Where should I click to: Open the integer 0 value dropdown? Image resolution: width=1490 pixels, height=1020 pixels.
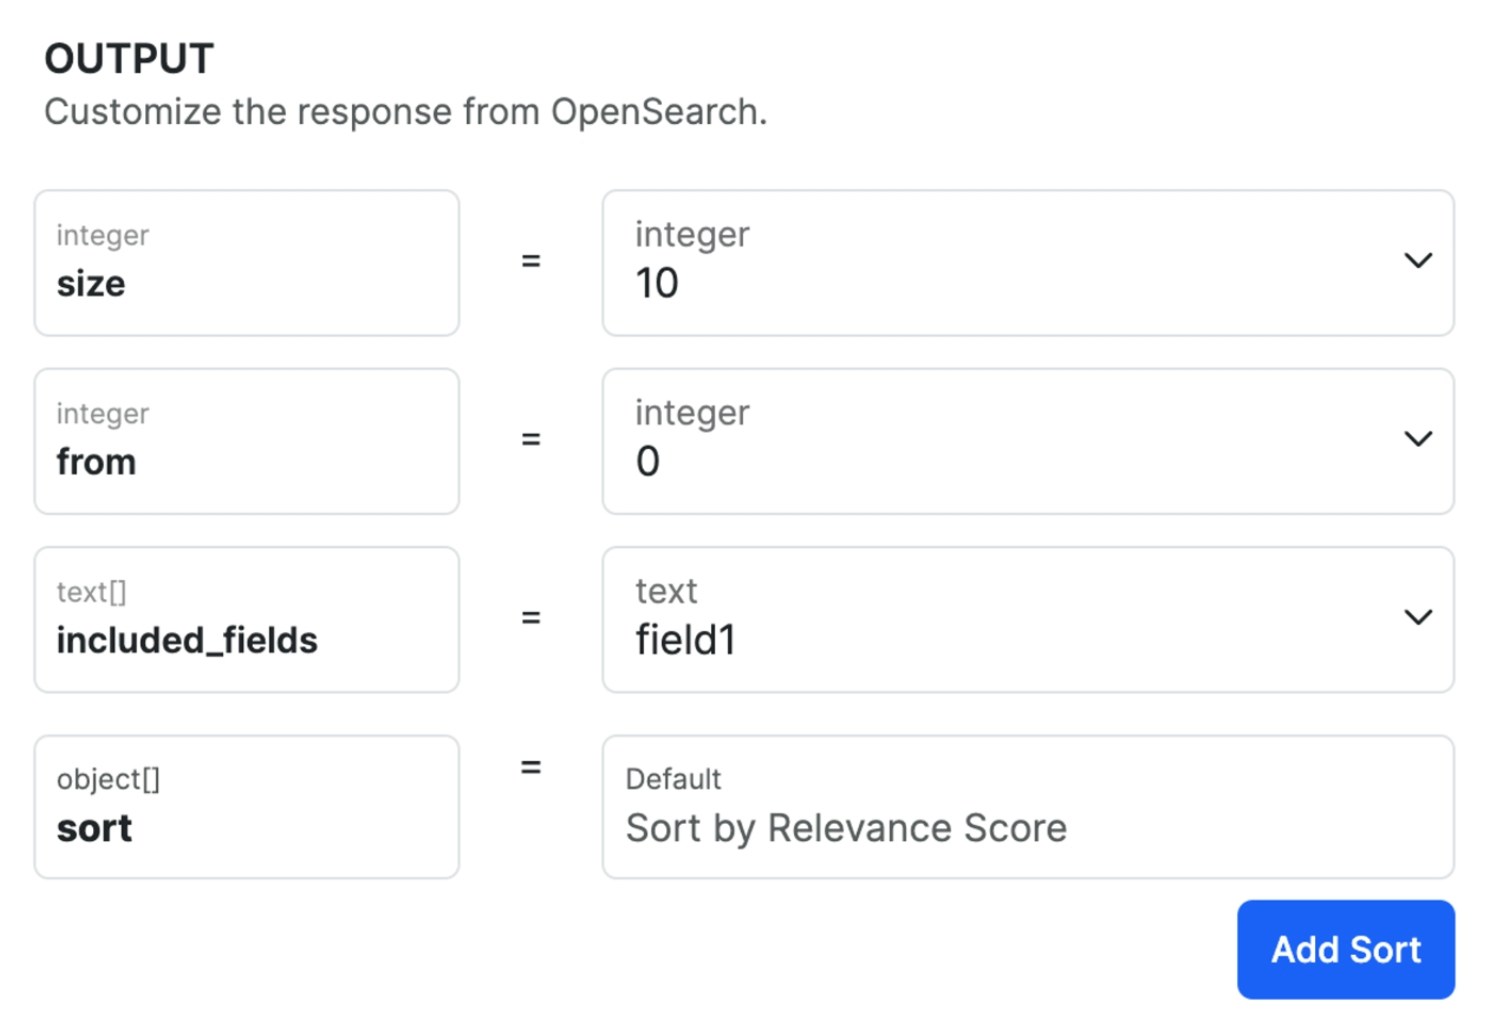click(1000, 441)
